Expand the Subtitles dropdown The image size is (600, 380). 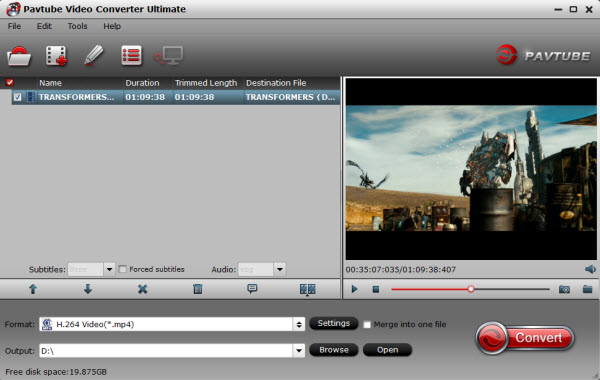point(109,269)
